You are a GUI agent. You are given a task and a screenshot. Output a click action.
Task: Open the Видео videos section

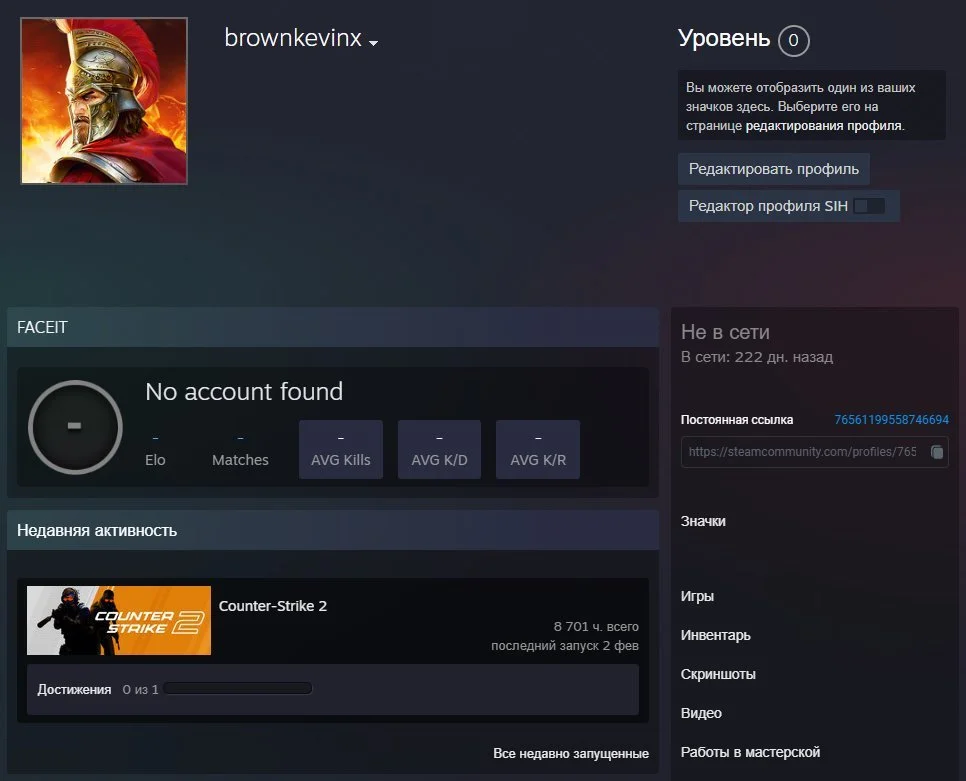tap(701, 713)
